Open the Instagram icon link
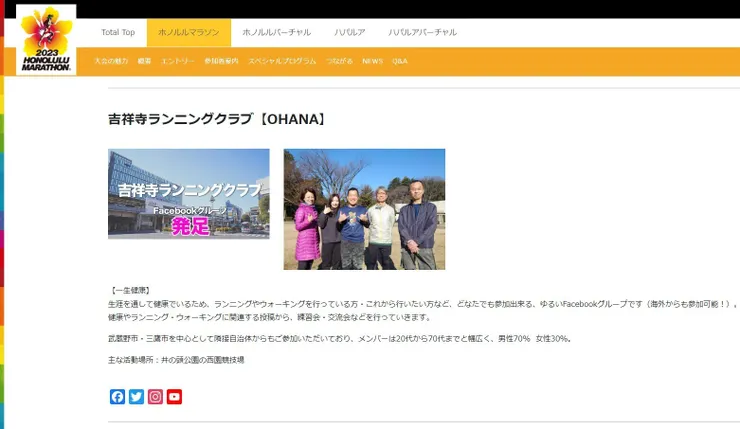 coord(155,396)
